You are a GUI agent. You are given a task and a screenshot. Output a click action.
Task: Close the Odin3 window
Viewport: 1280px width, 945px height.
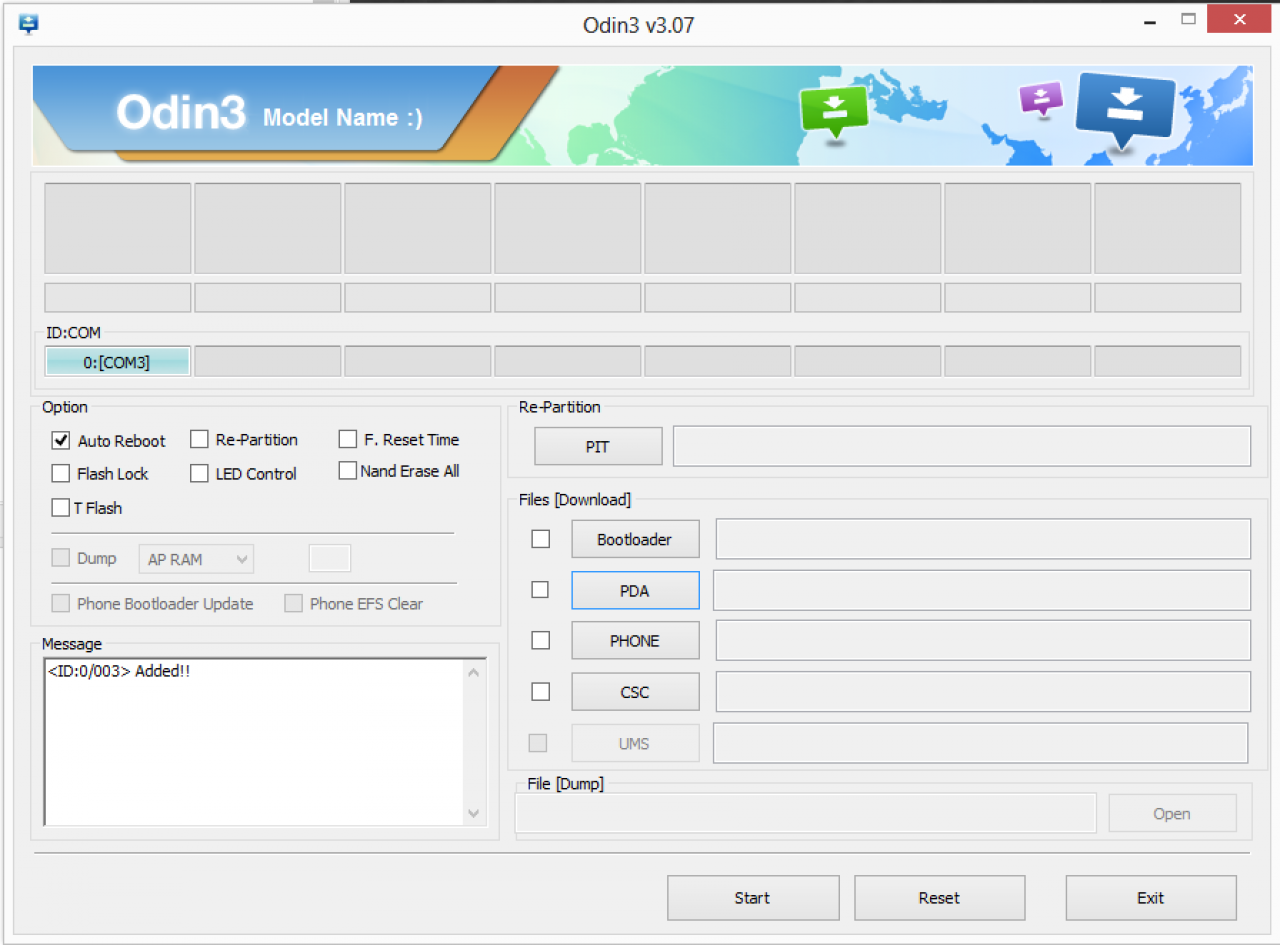pyautogui.click(x=1240, y=19)
